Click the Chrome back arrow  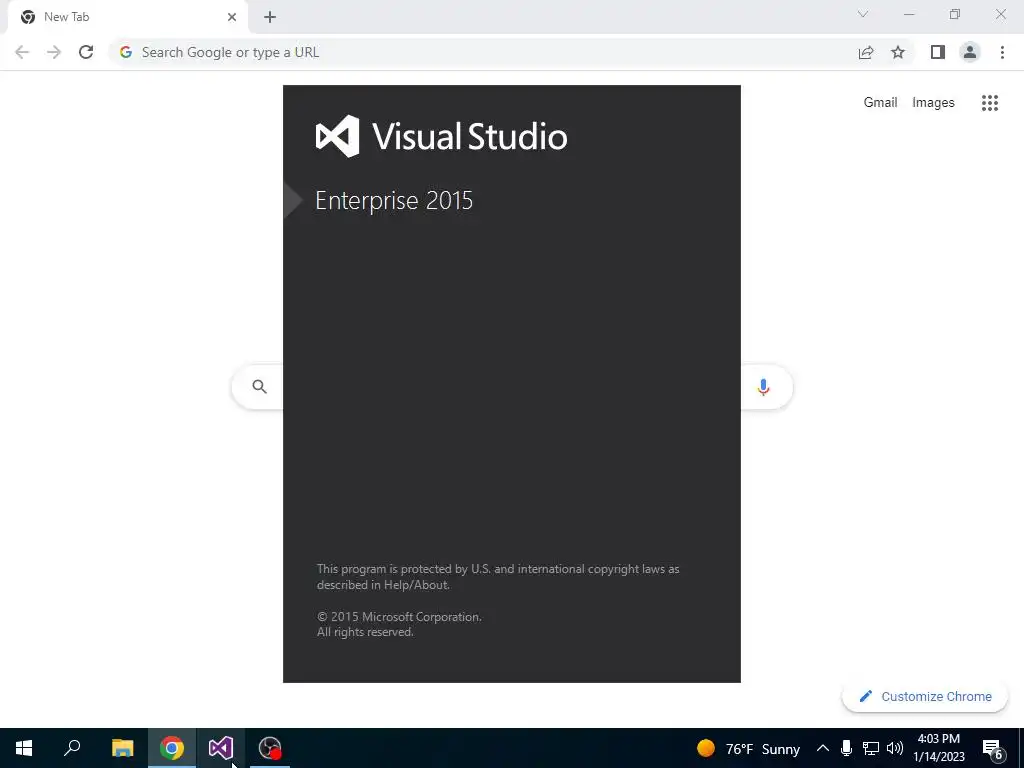[x=22, y=52]
